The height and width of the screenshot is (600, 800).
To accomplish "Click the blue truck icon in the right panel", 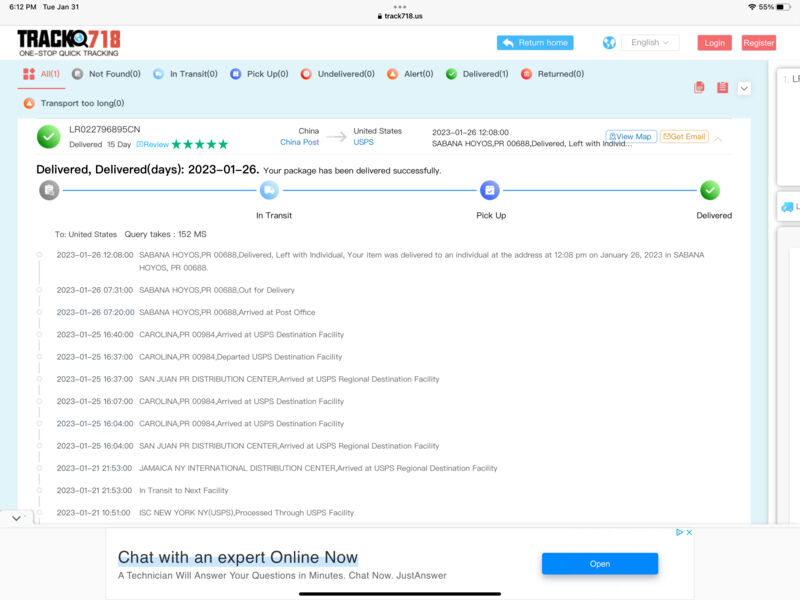I will point(787,207).
